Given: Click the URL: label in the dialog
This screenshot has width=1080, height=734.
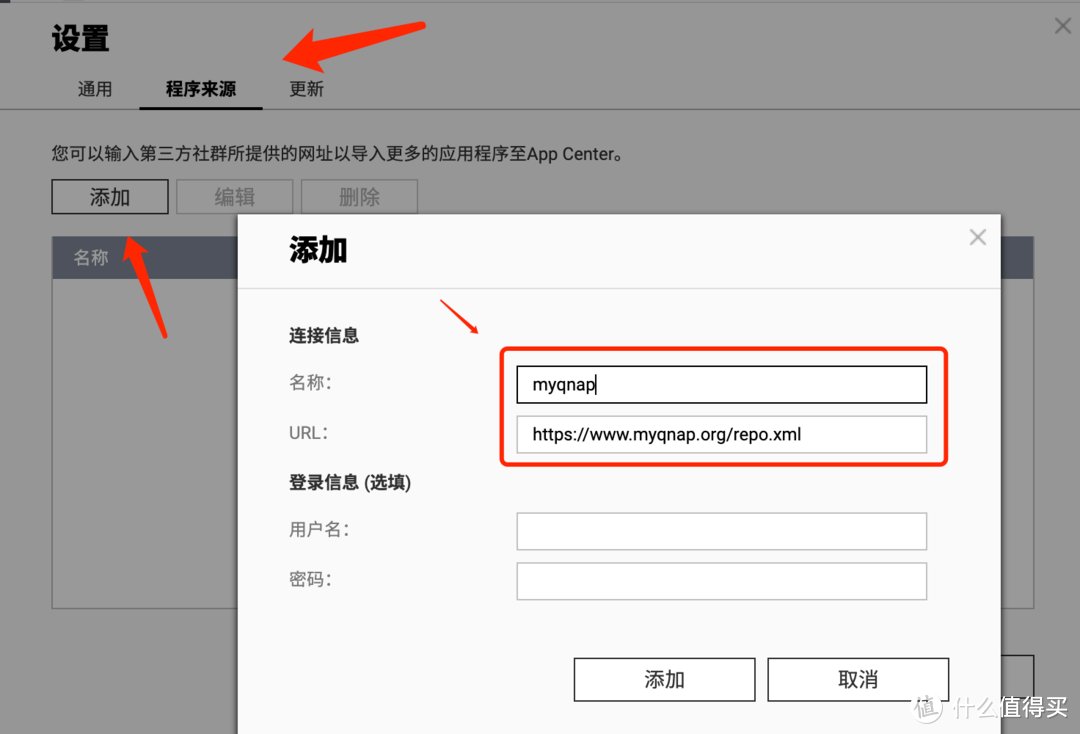Looking at the screenshot, I should [x=309, y=432].
